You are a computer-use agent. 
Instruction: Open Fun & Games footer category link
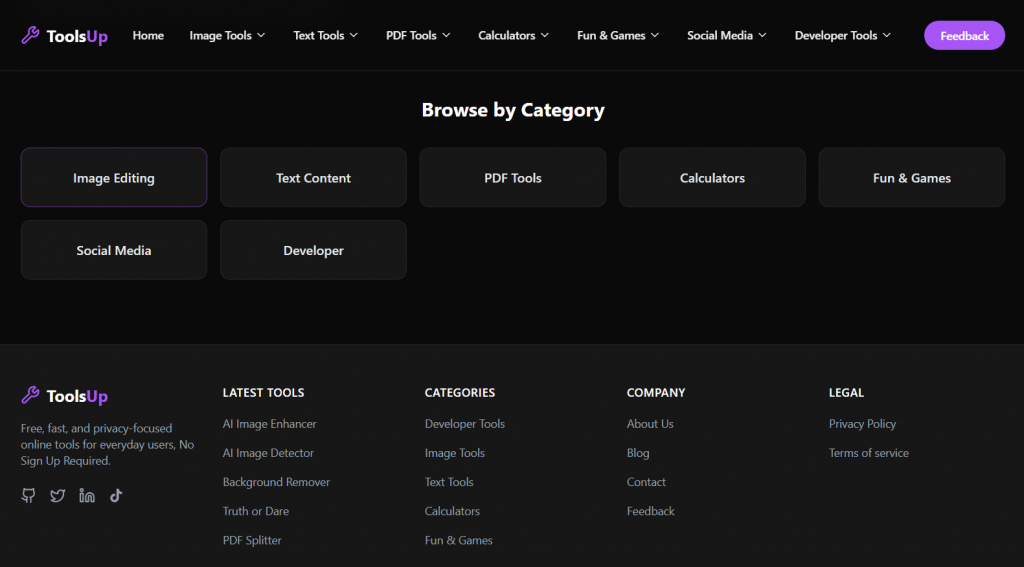(x=458, y=540)
